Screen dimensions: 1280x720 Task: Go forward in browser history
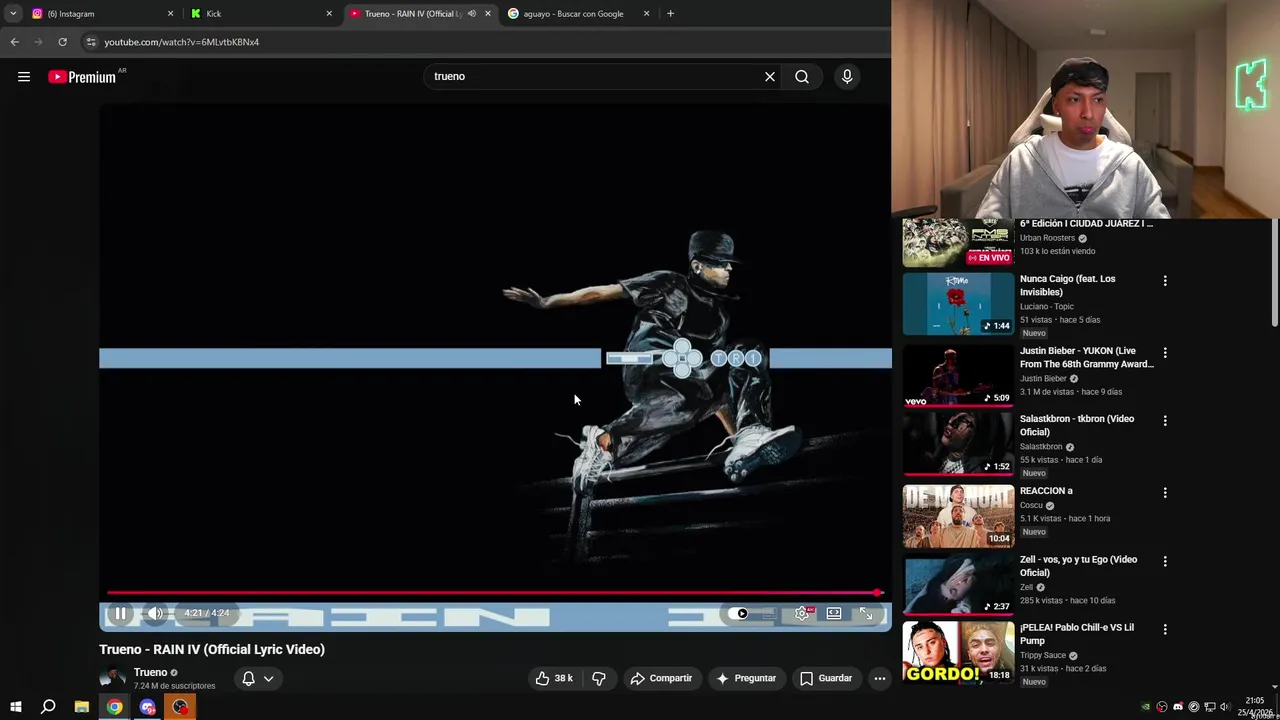click(38, 42)
